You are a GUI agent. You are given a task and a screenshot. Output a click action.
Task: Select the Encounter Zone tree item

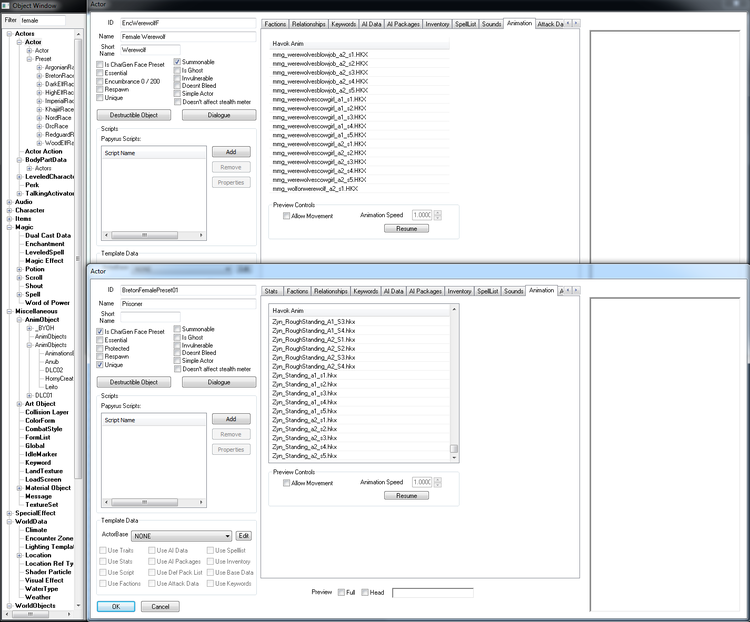pyautogui.click(x=49, y=538)
